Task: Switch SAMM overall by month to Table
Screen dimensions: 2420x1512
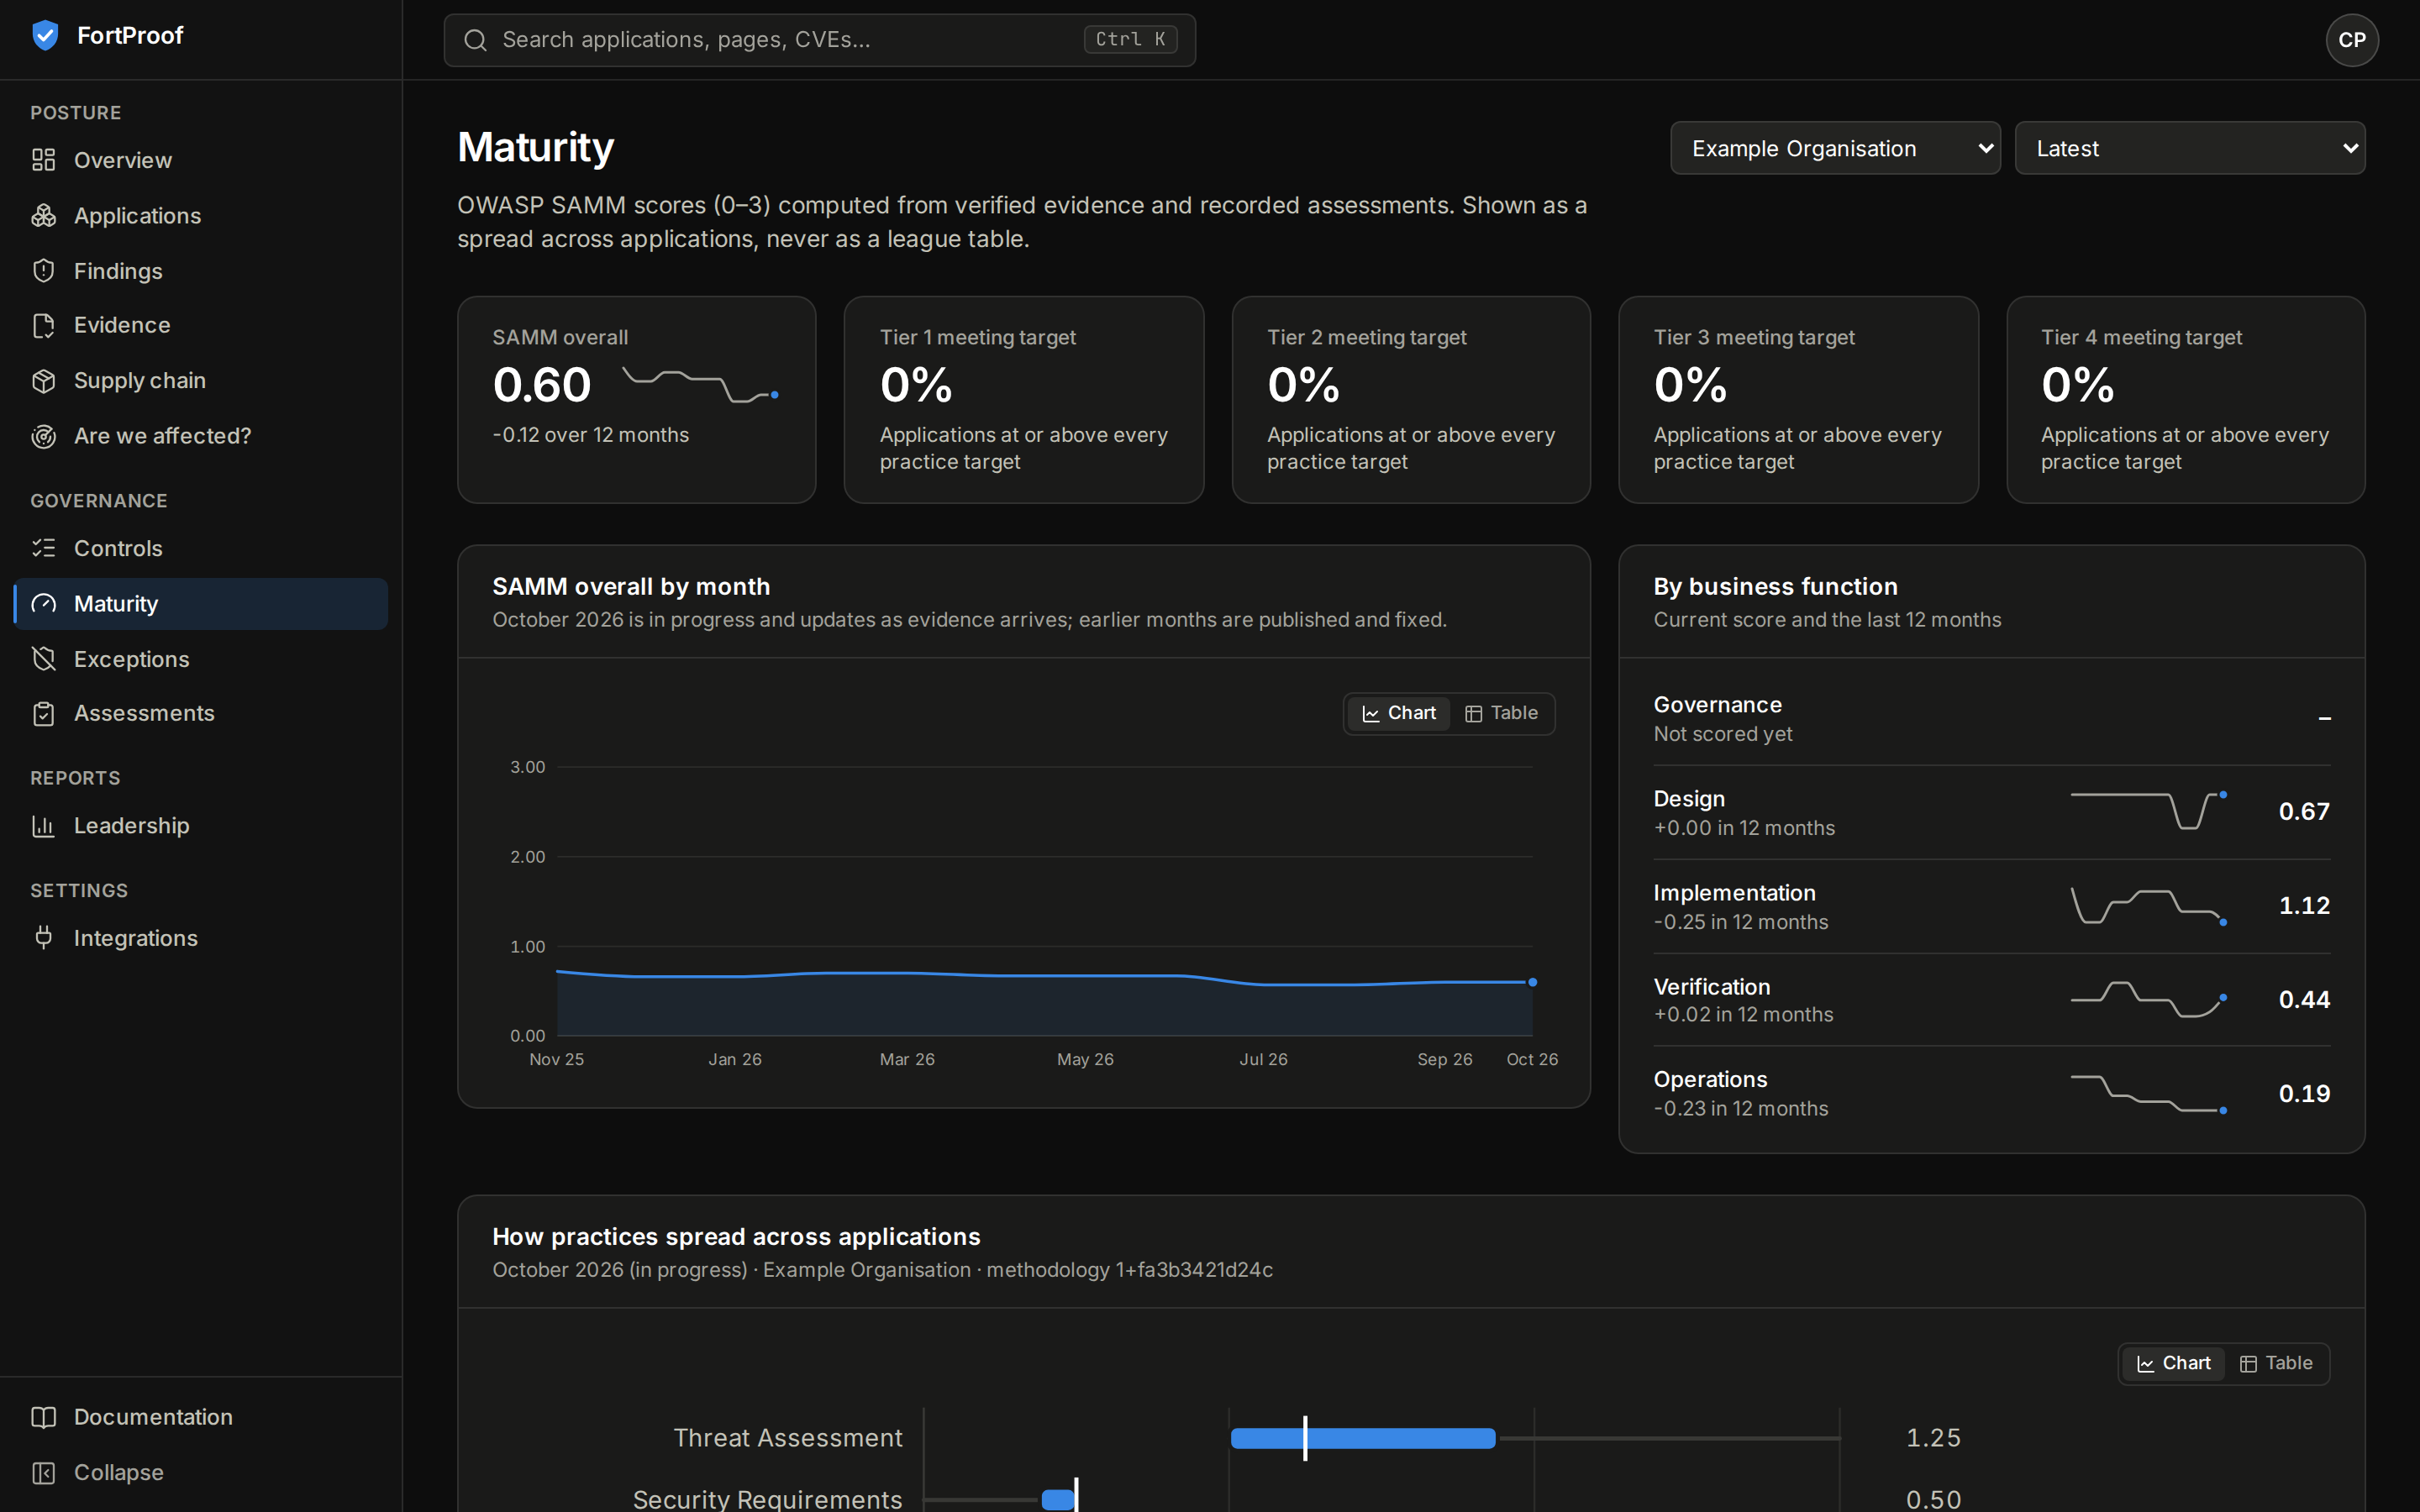Action: click(1501, 713)
